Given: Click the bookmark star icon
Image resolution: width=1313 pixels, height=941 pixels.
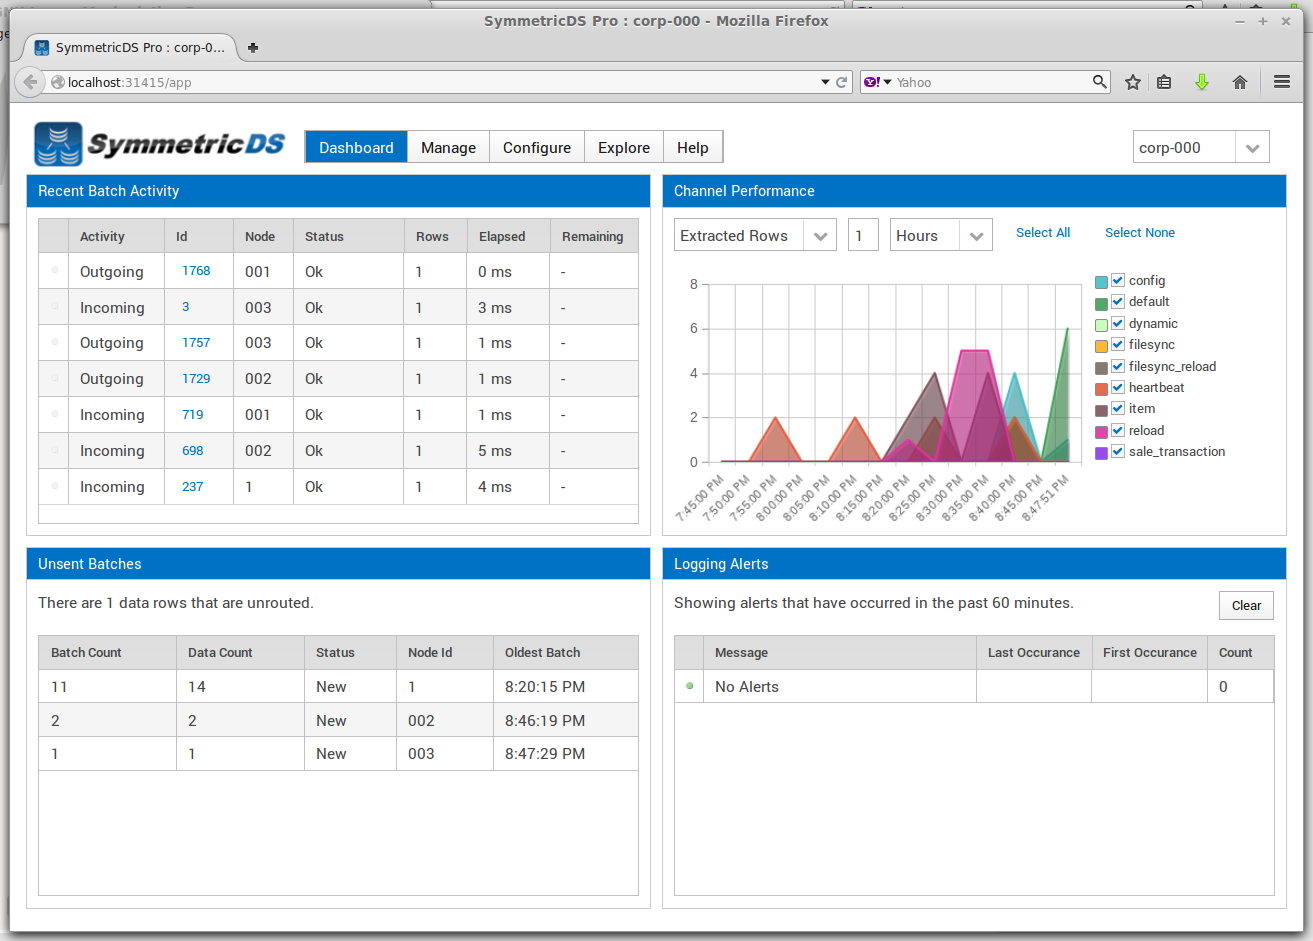Looking at the screenshot, I should pyautogui.click(x=1132, y=82).
